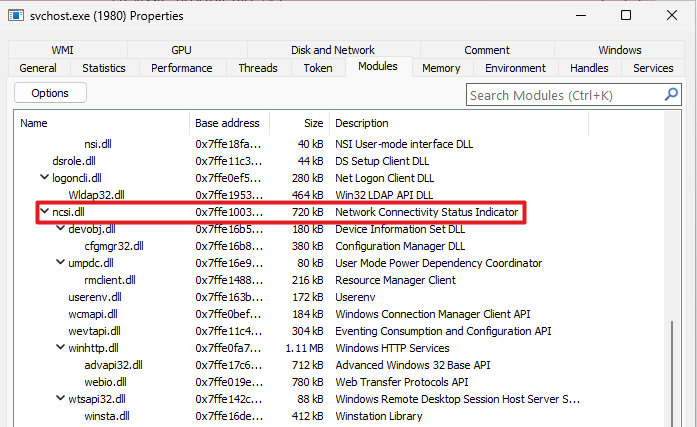This screenshot has height=427, width=697.
Task: Close the svchost.exe Properties window
Action: [672, 16]
